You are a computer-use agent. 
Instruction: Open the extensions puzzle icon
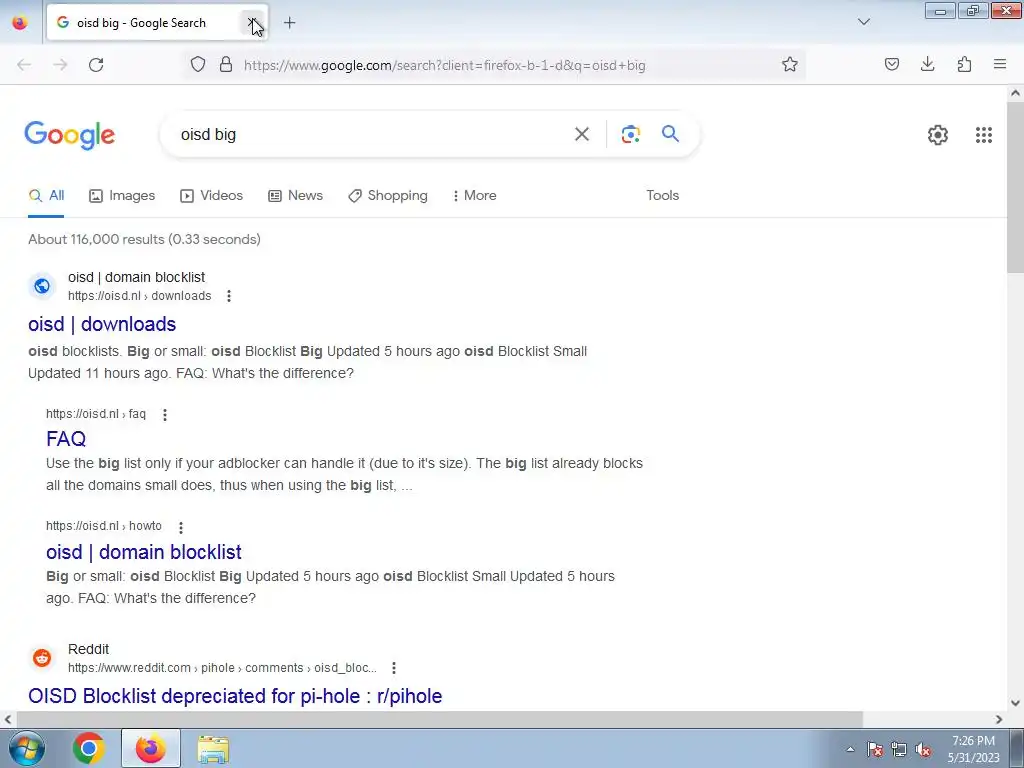(964, 64)
